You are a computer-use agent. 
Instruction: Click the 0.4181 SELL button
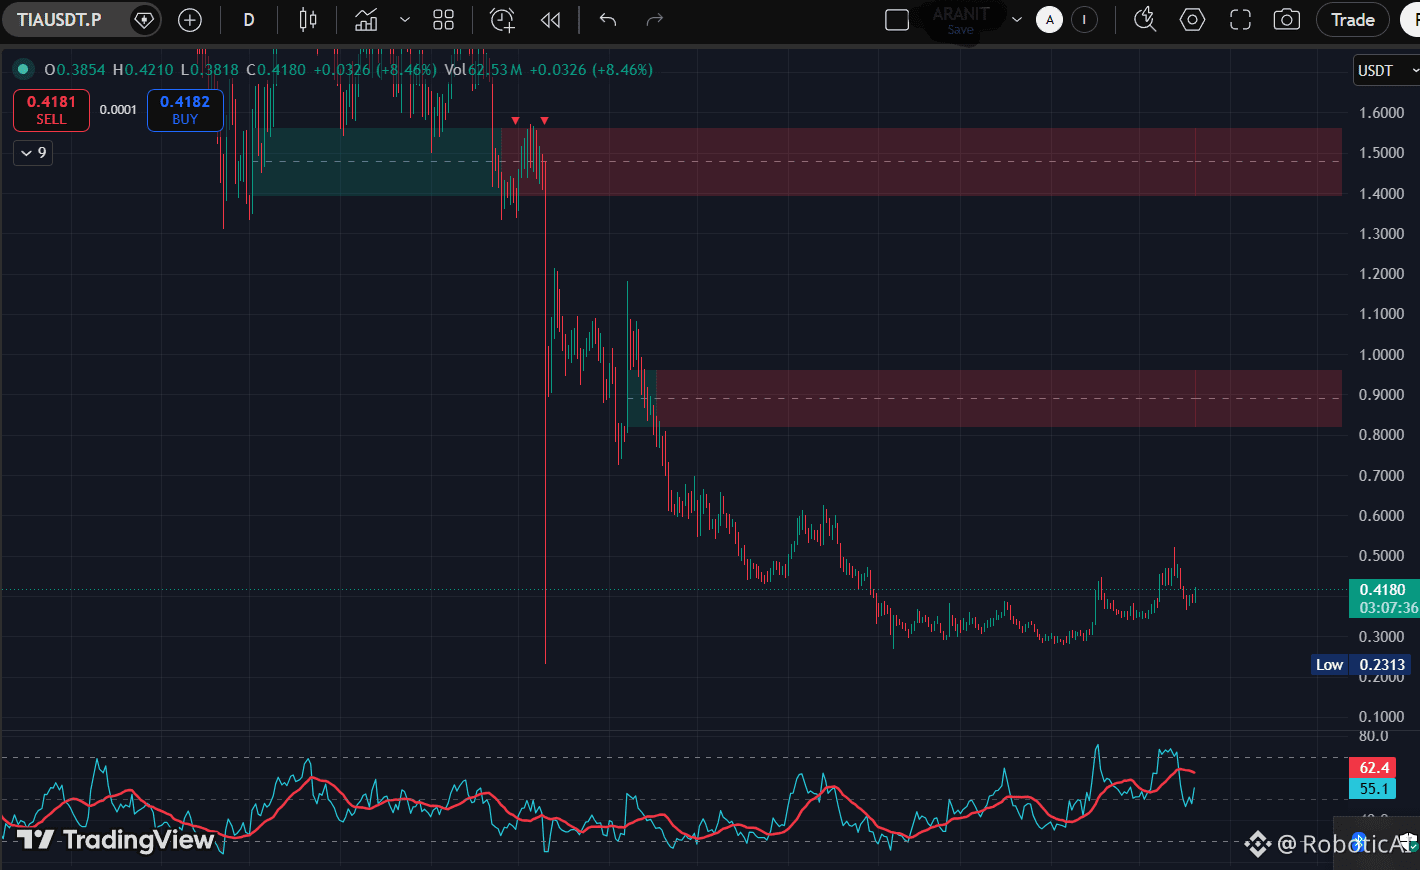point(51,110)
